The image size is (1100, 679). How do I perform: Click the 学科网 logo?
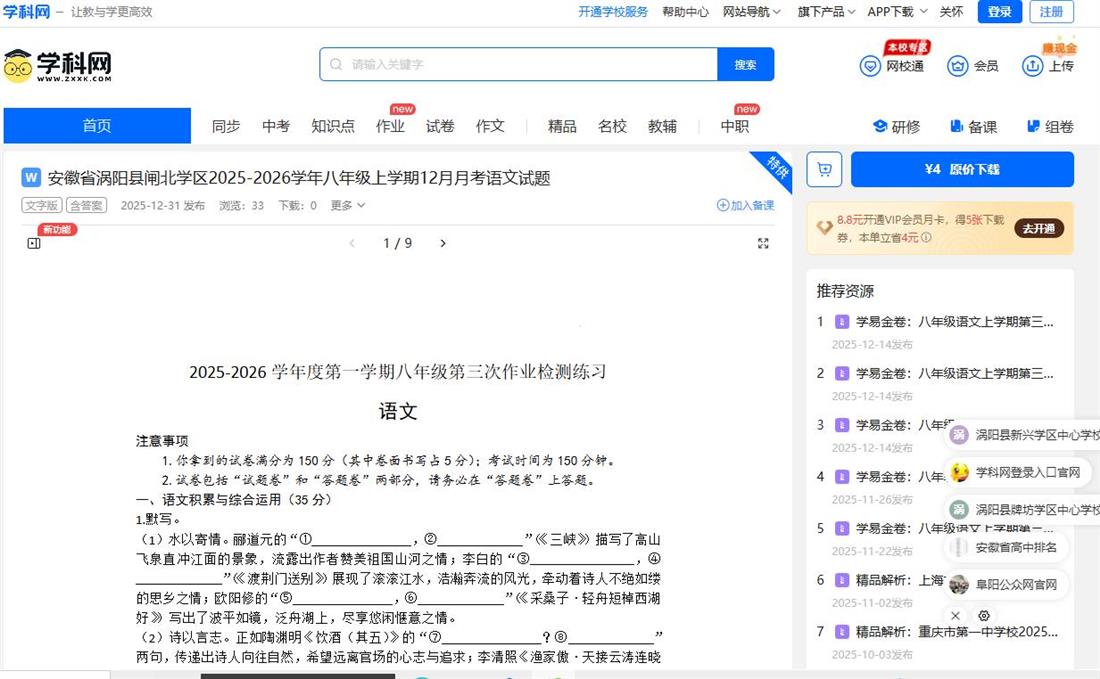click(58, 65)
